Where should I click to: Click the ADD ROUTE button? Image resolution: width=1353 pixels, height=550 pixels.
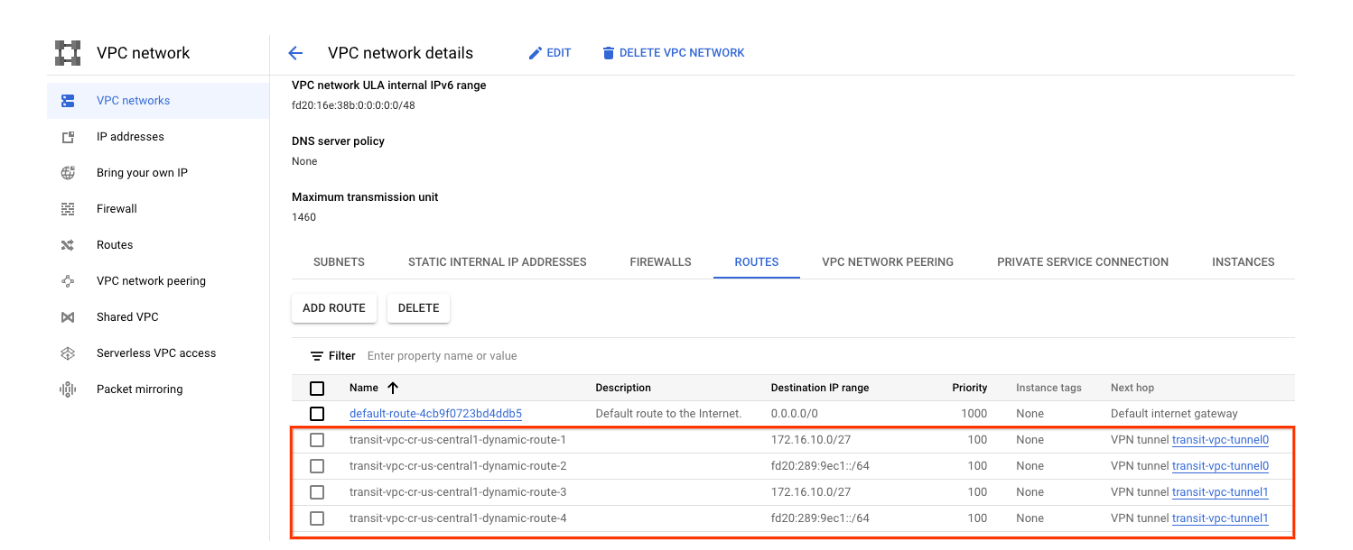coord(334,308)
